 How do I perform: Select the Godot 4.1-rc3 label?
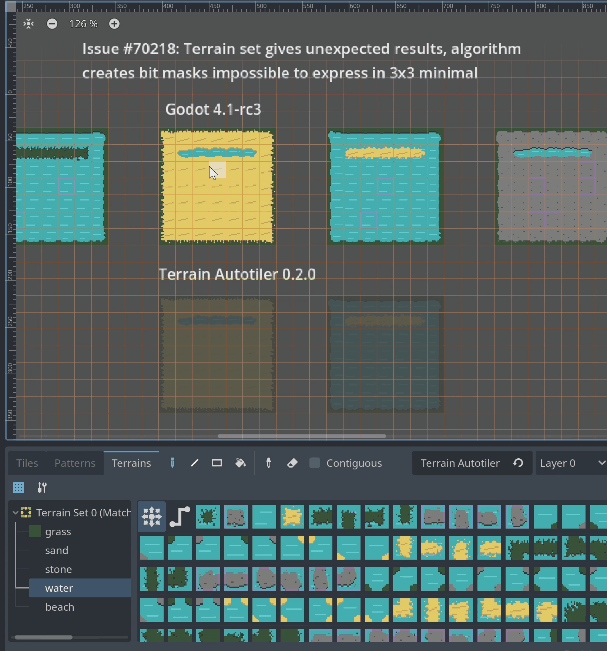[x=213, y=110]
